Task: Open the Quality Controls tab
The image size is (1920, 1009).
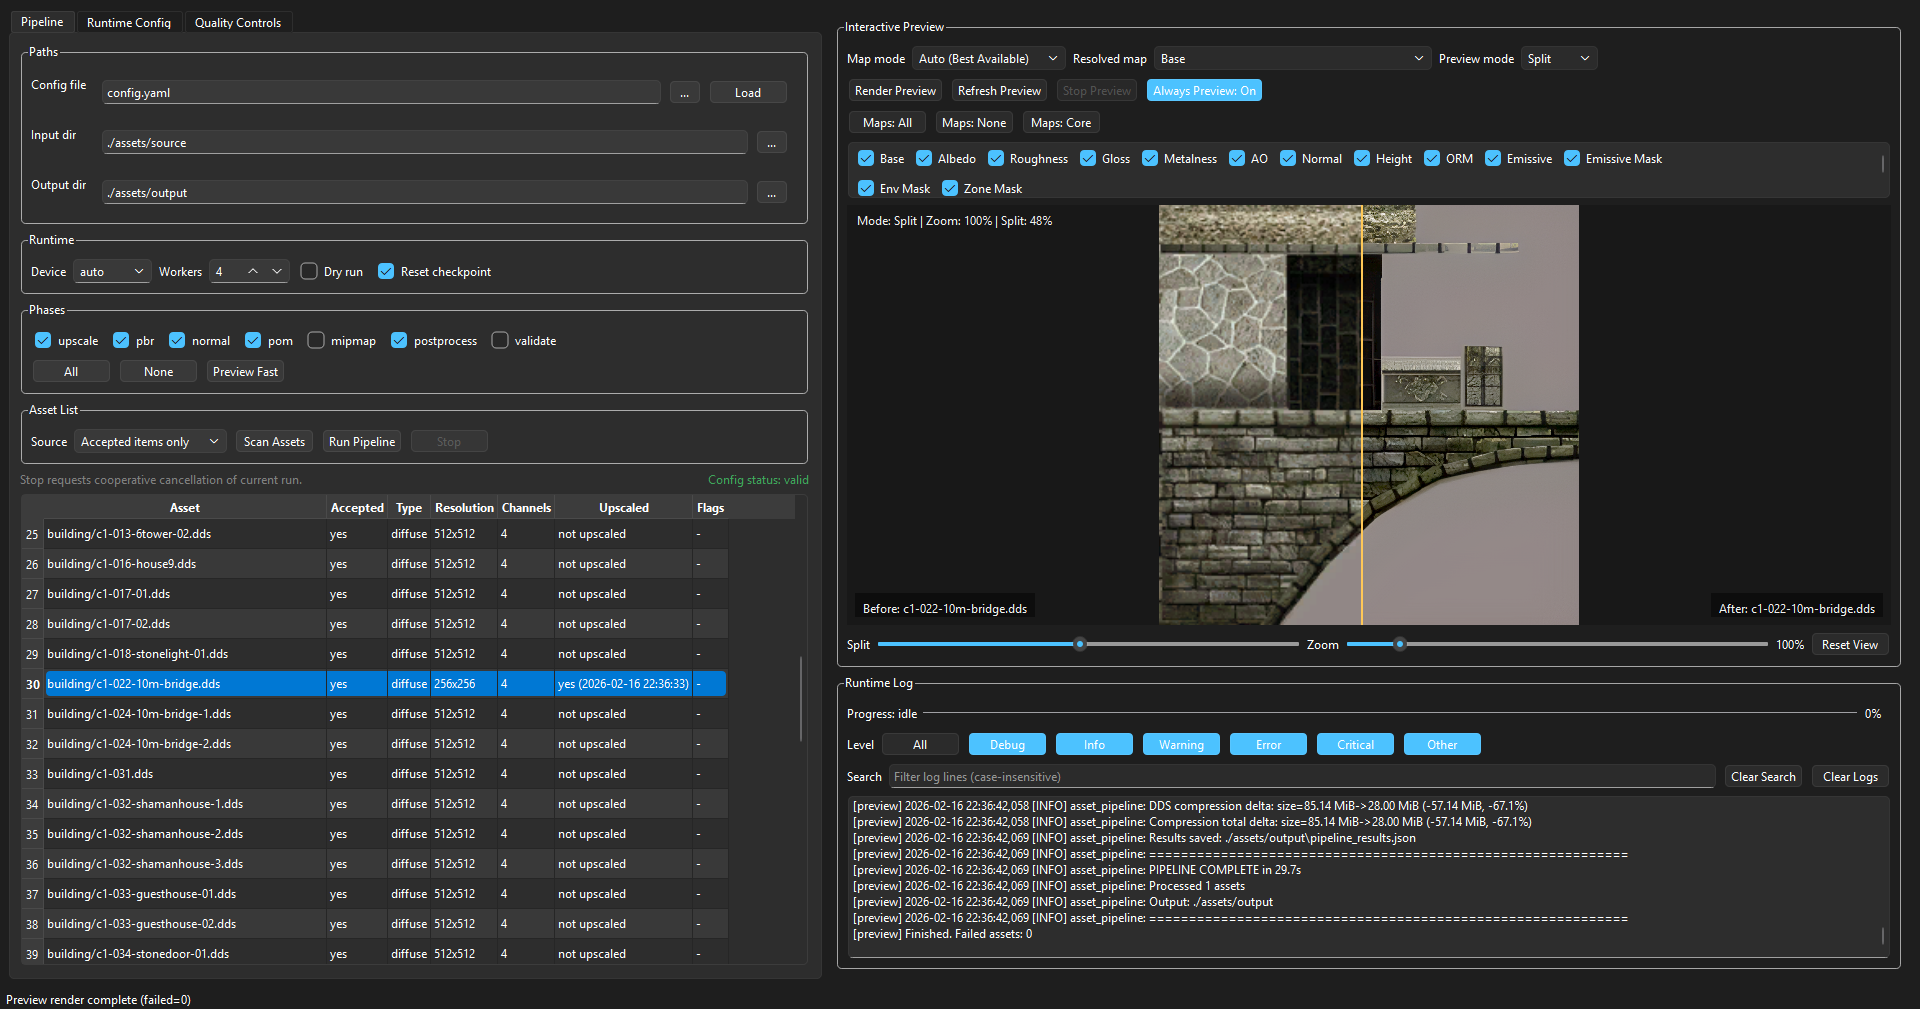Action: 238,22
